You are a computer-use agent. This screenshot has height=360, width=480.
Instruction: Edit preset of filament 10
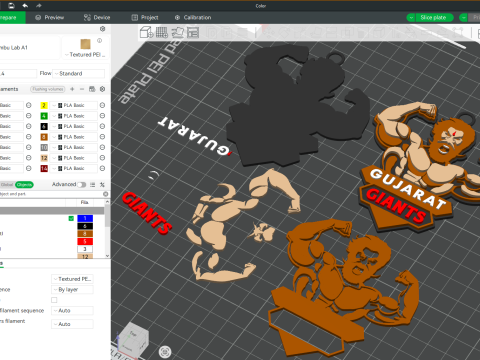pyautogui.click(x=102, y=147)
